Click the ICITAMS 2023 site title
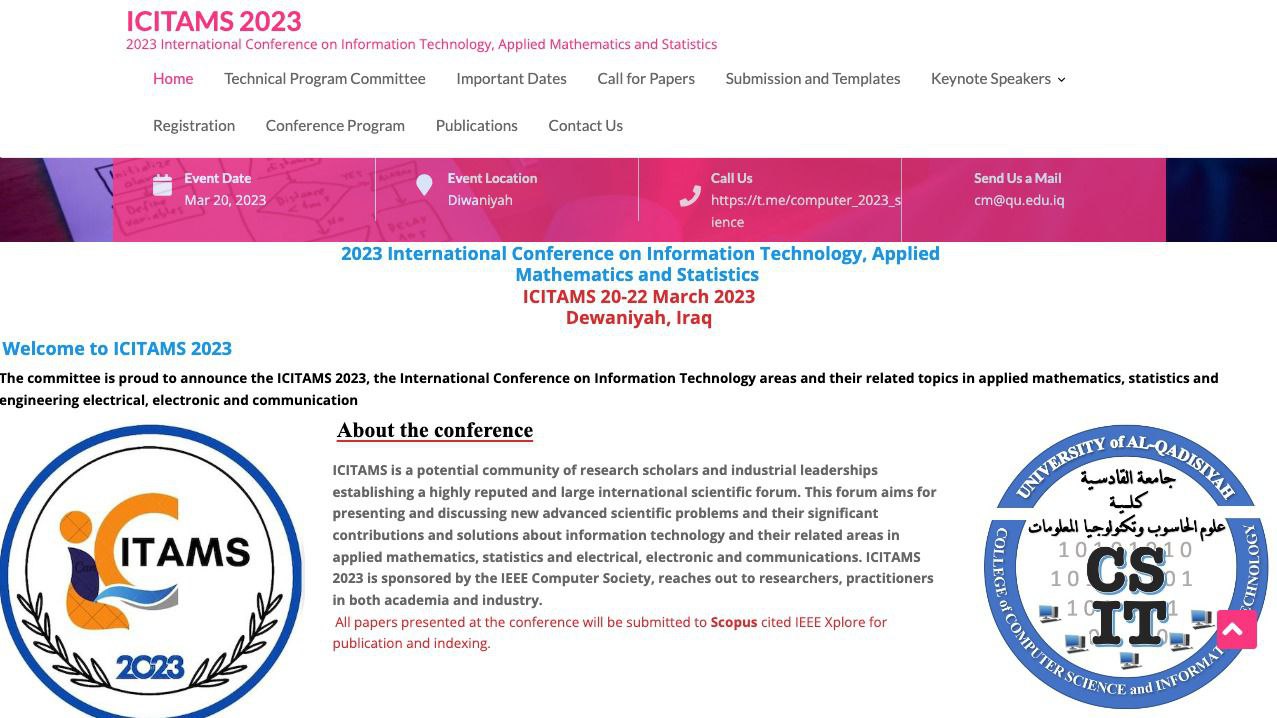1277x718 pixels. click(x=213, y=21)
